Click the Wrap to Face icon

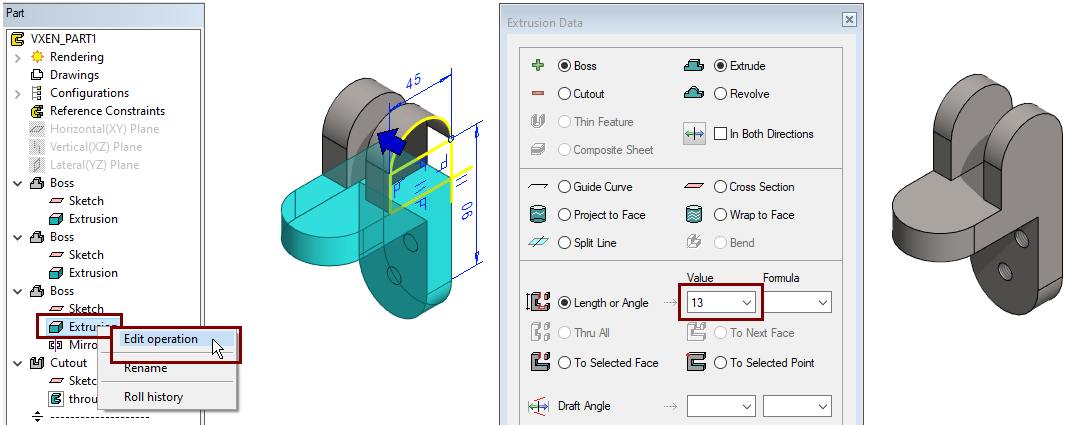coord(694,215)
